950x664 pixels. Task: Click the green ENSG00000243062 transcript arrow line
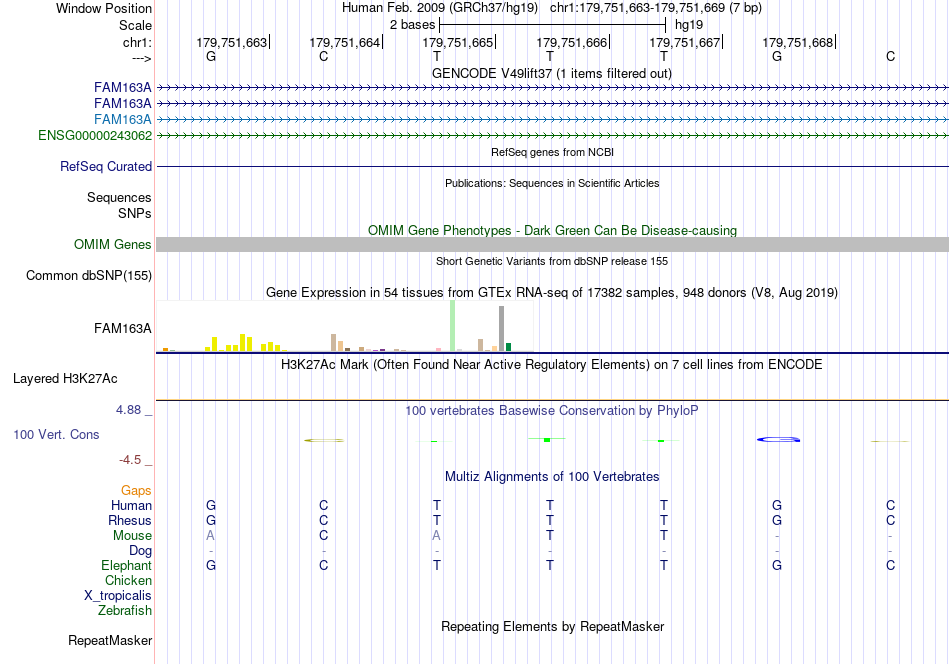click(553, 136)
